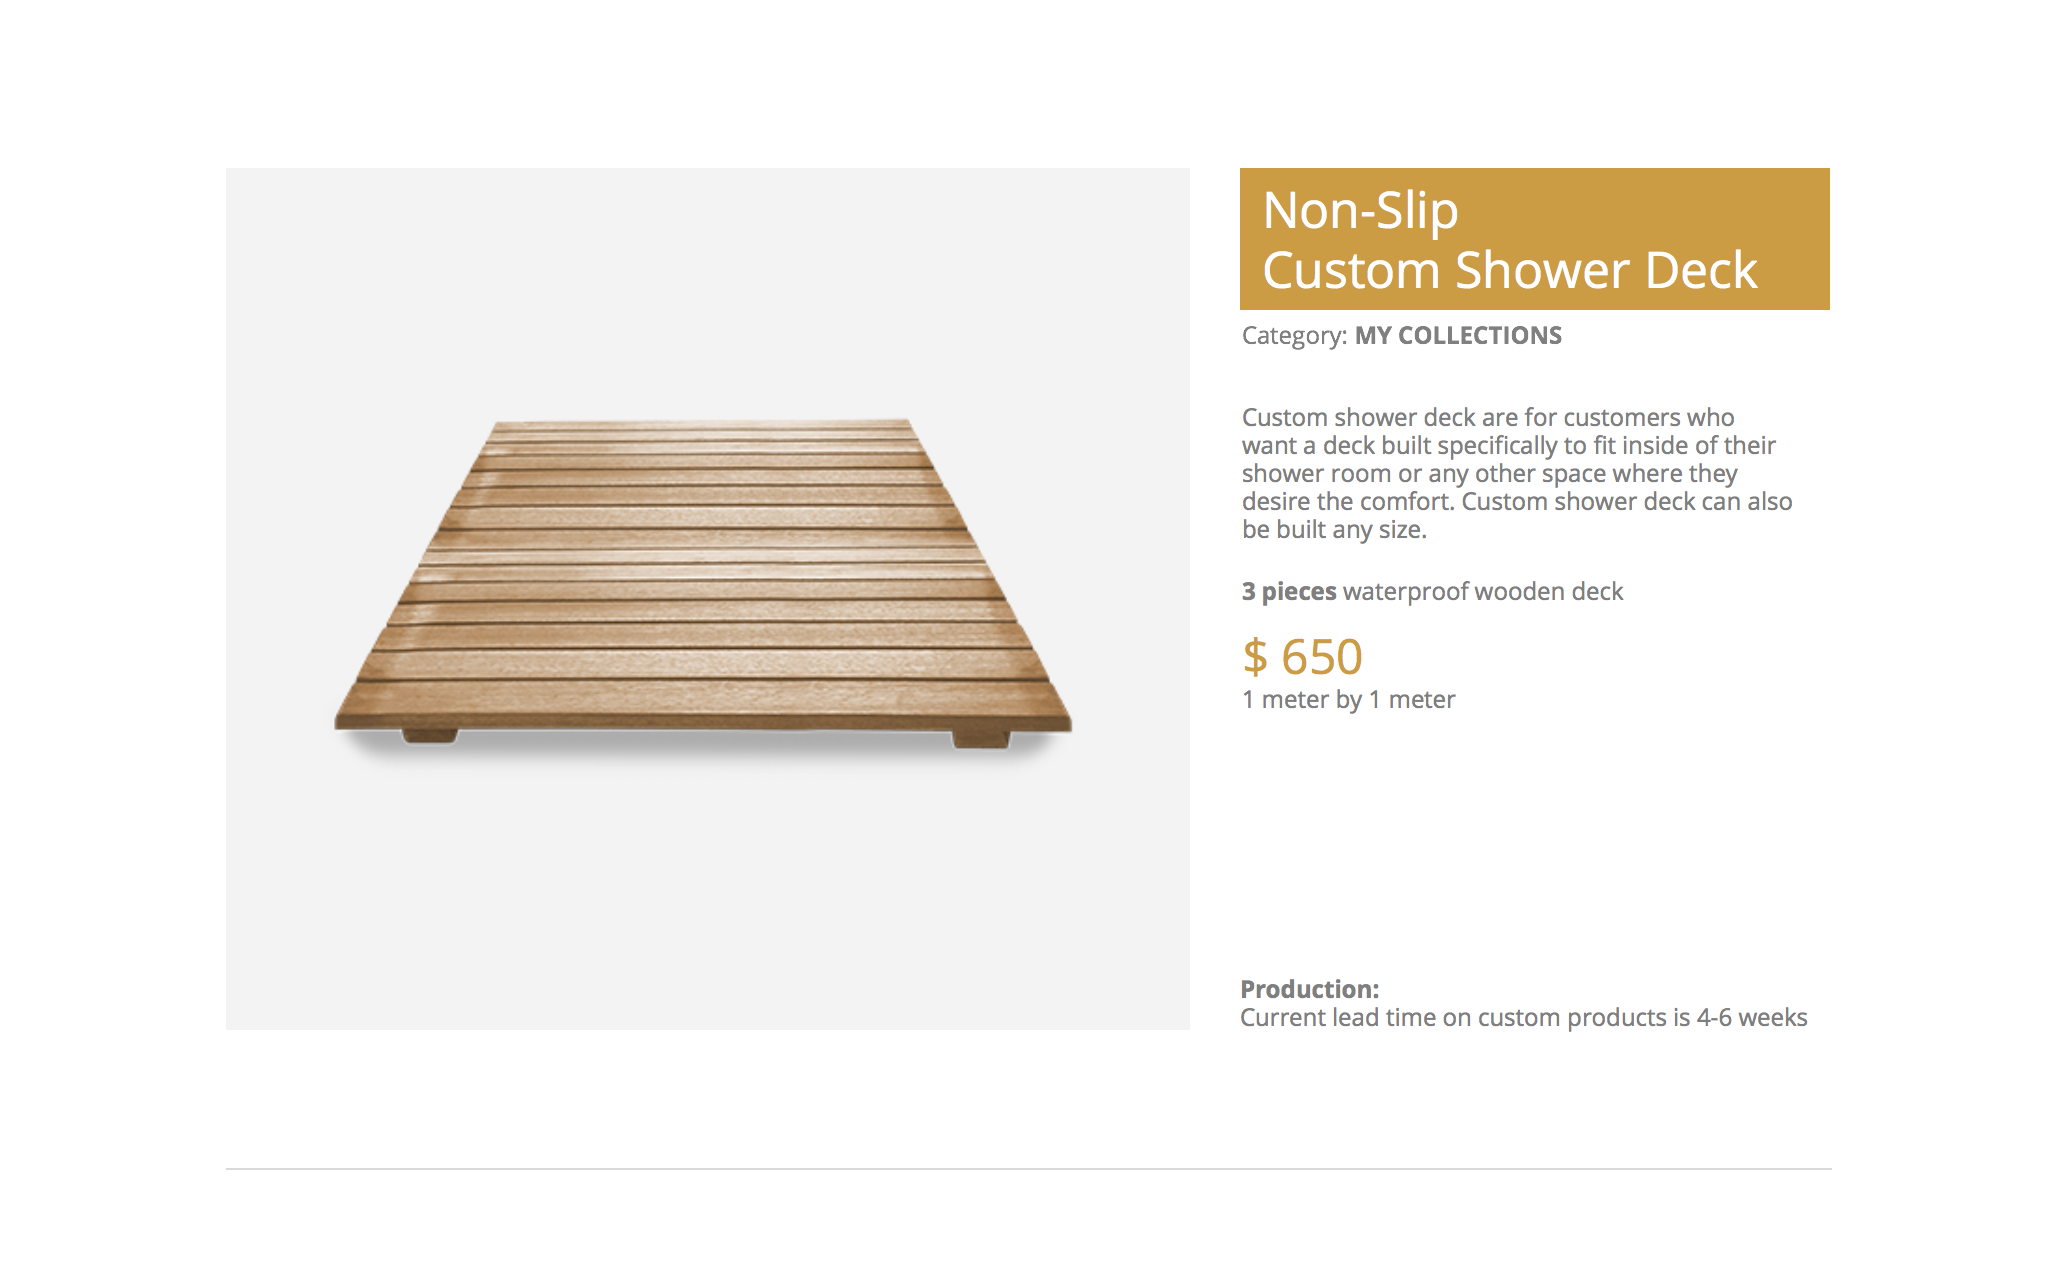2070x1262 pixels.
Task: Click the dollar sign before the price
Action: 1255,657
